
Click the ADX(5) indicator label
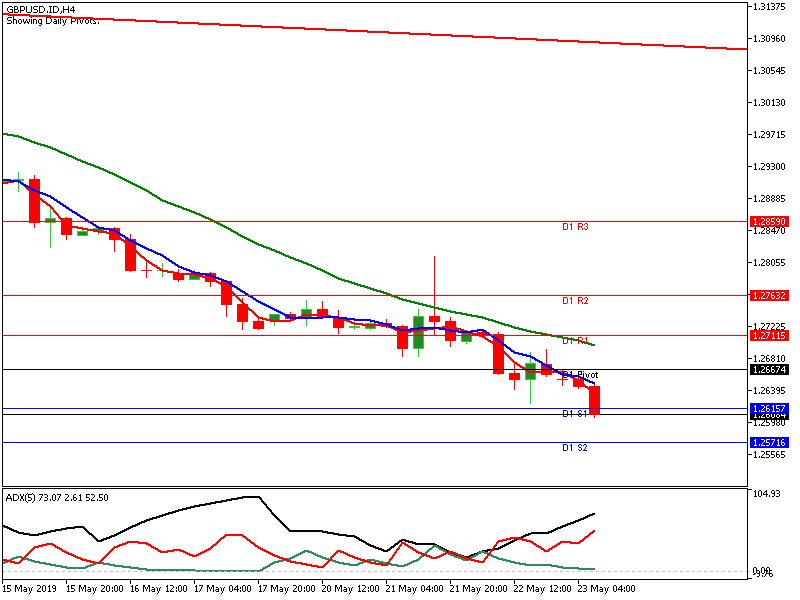coord(57,497)
